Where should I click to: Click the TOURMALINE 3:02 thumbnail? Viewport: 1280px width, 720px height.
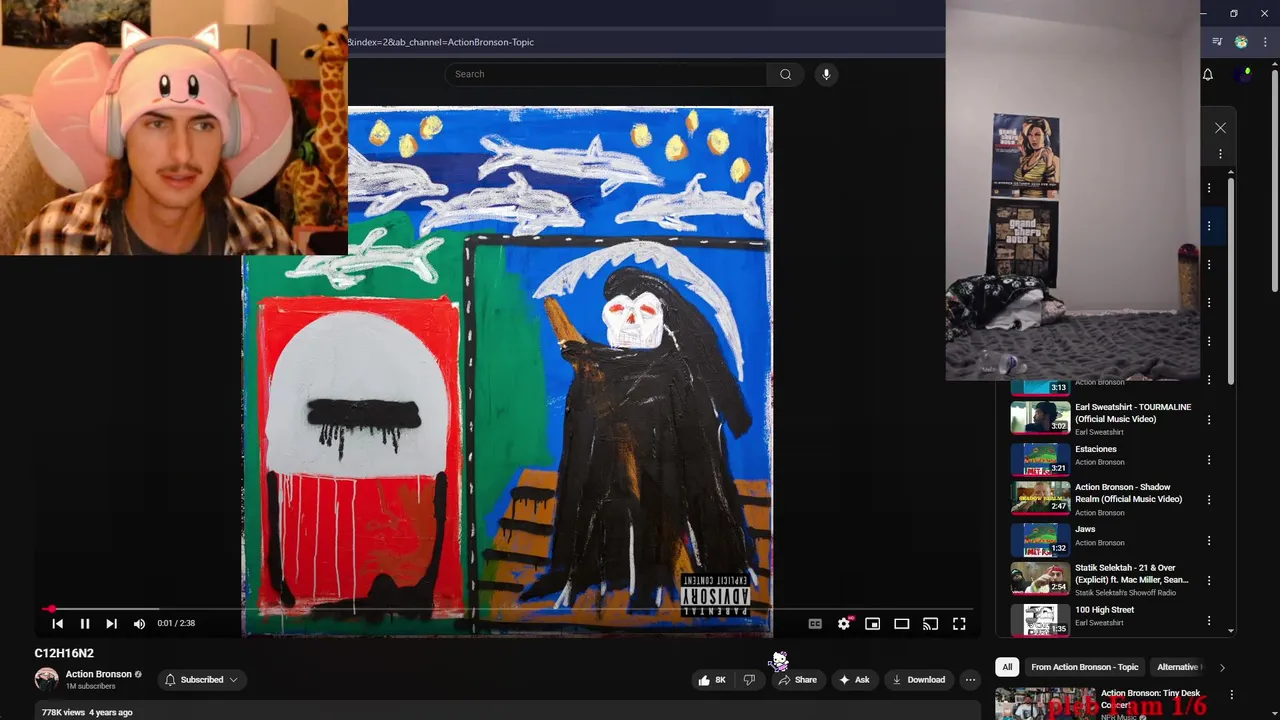click(1040, 418)
